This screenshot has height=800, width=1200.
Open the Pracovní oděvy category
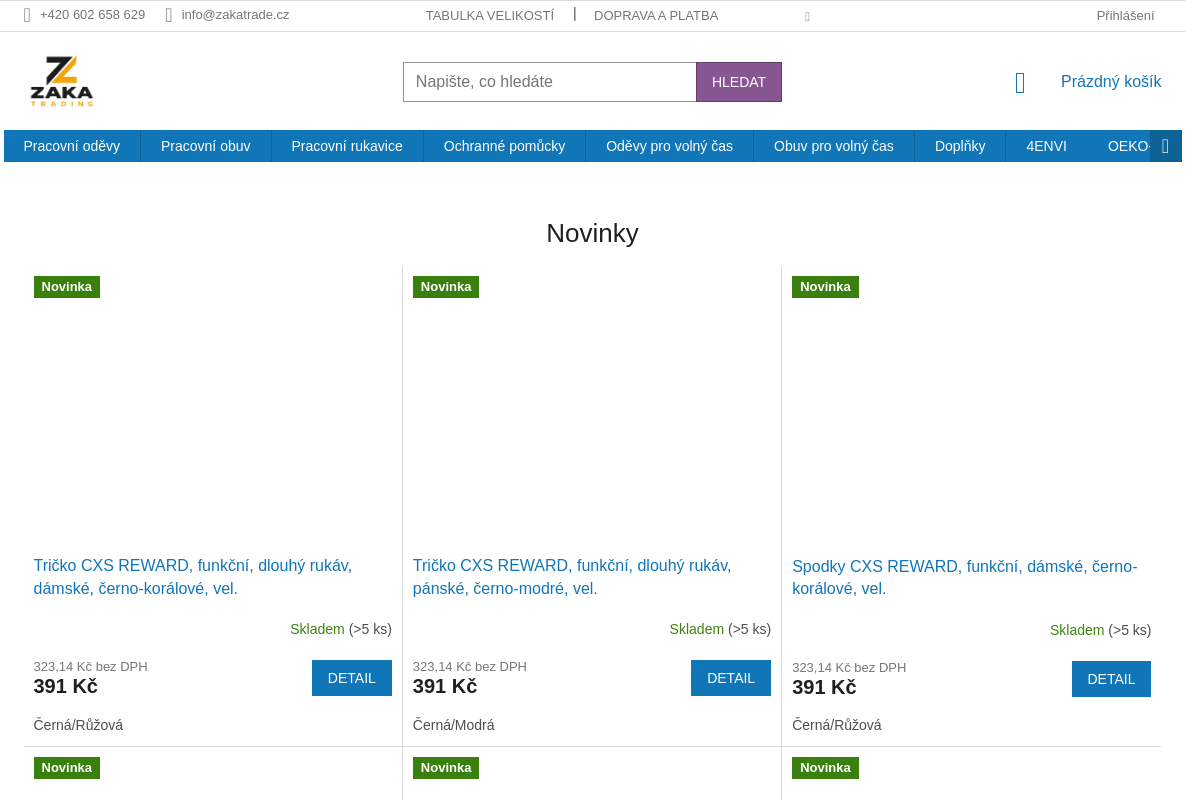tap(72, 146)
